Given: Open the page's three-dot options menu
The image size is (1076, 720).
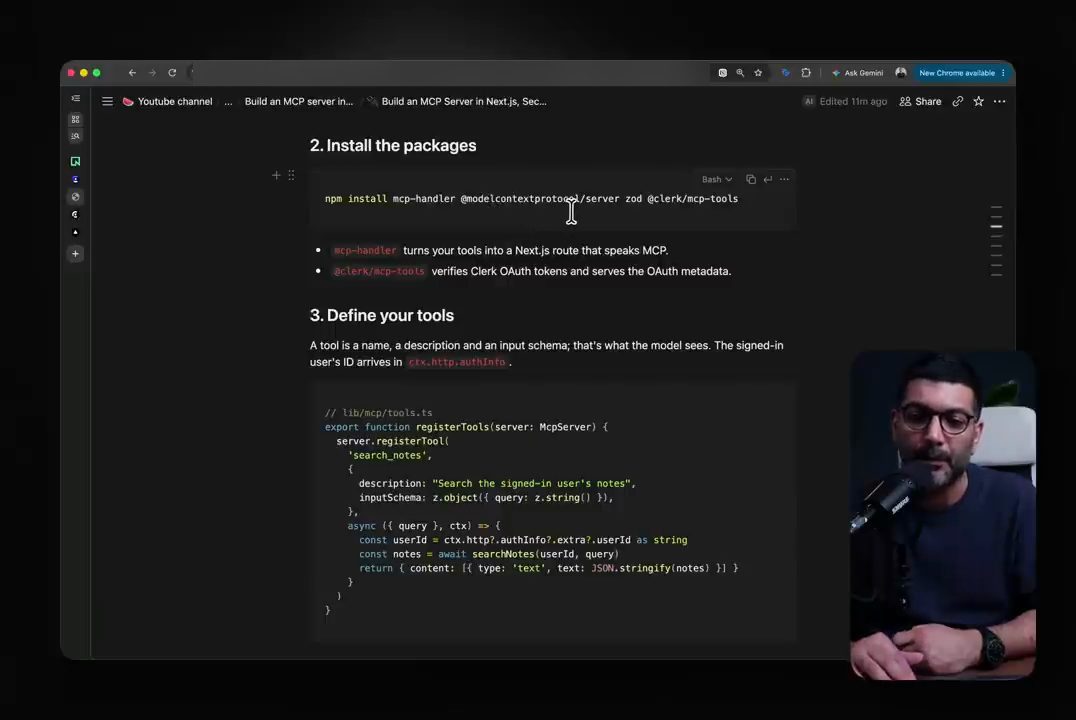Looking at the screenshot, I should (x=1000, y=102).
